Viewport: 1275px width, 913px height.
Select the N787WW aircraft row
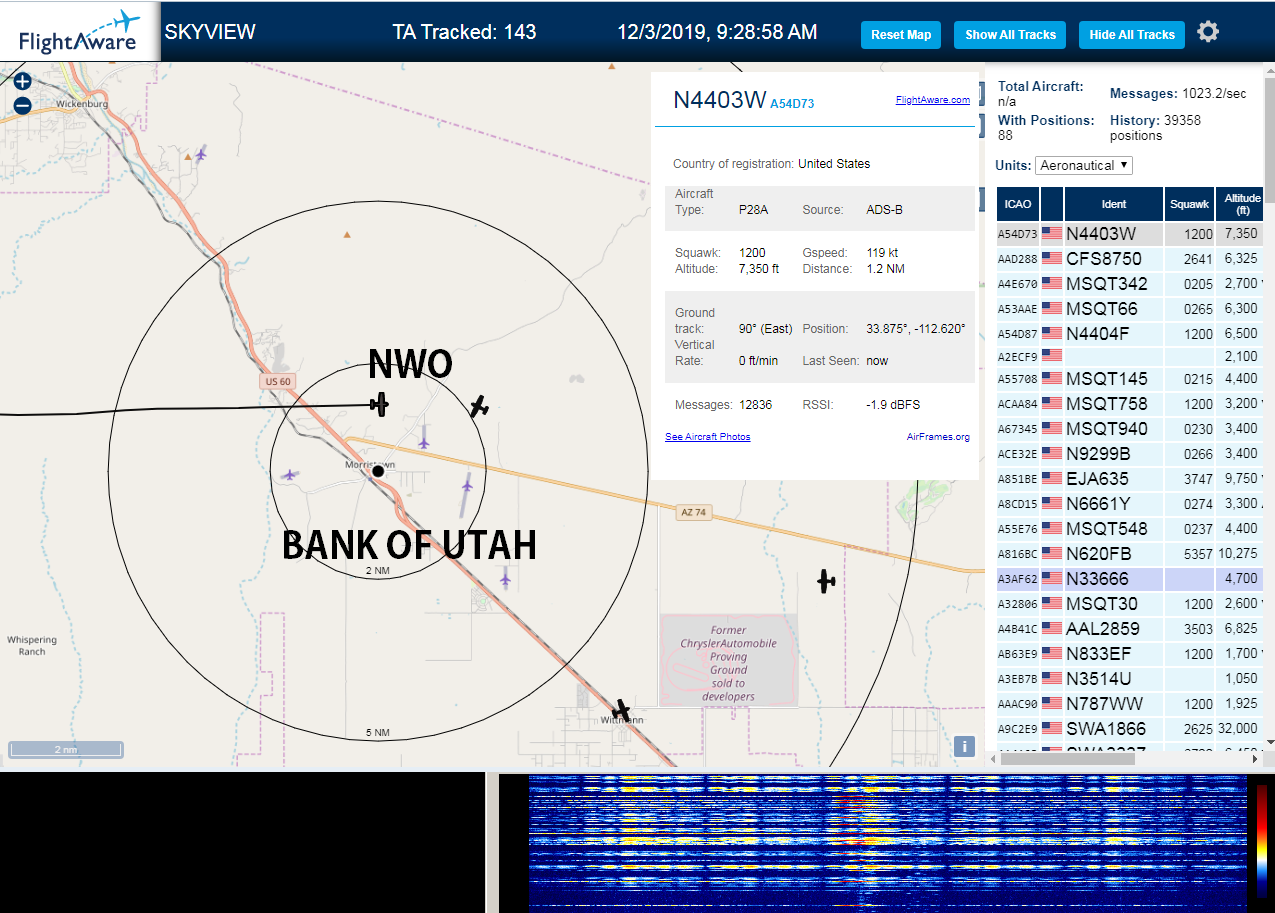(1130, 704)
